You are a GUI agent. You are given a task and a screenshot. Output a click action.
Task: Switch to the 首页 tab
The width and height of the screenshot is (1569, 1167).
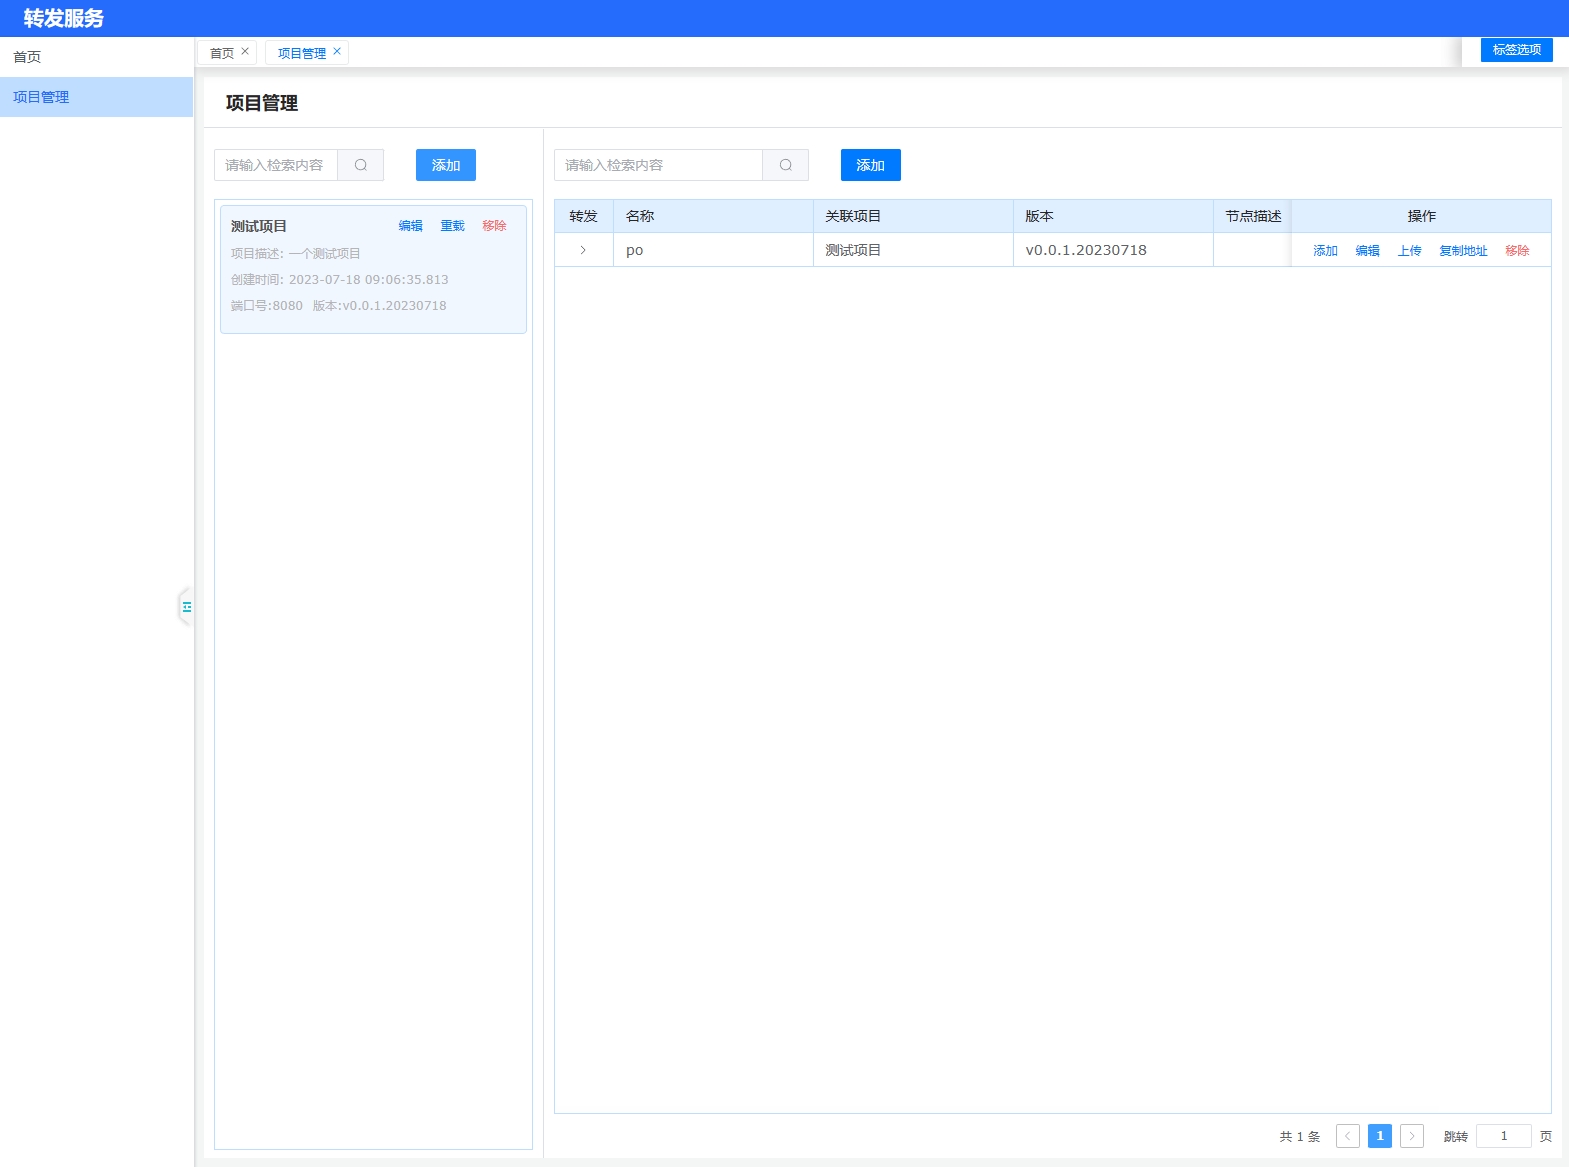[x=222, y=53]
